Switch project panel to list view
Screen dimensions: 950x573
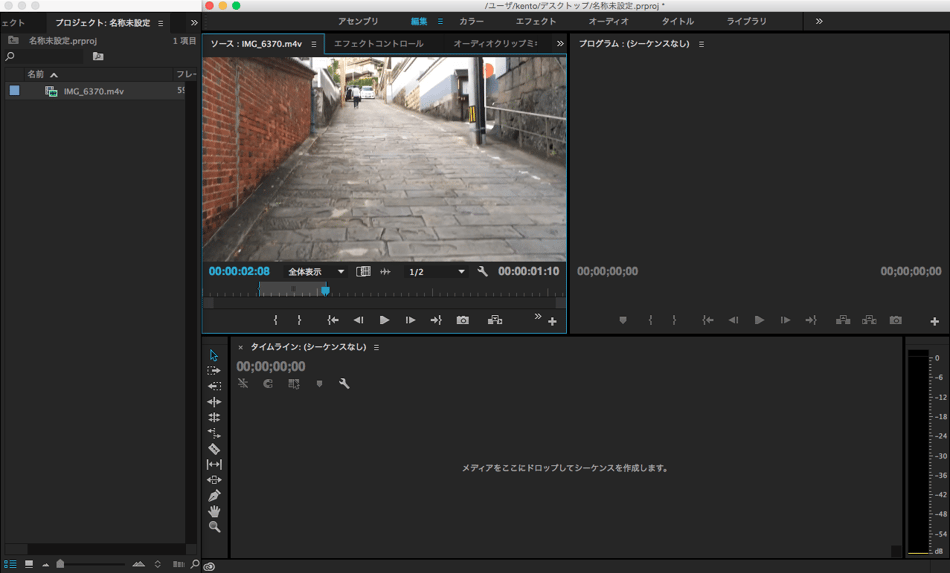[11, 564]
